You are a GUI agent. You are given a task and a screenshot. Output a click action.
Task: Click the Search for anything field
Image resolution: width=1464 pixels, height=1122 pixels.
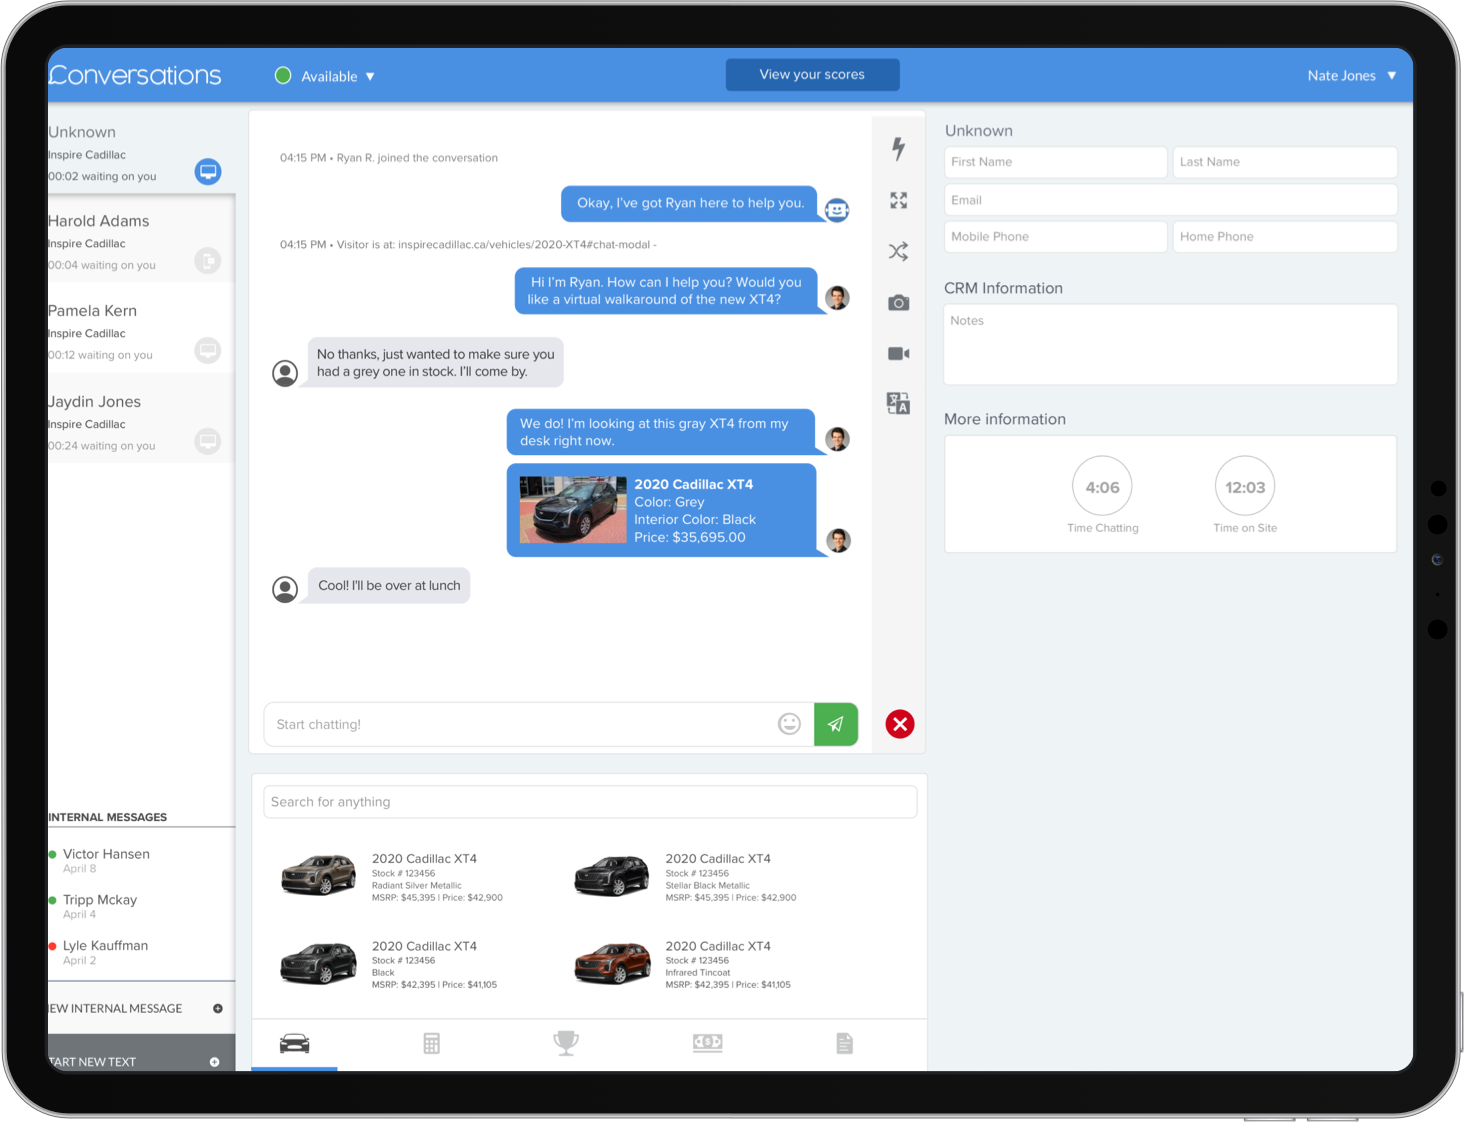[x=590, y=802]
